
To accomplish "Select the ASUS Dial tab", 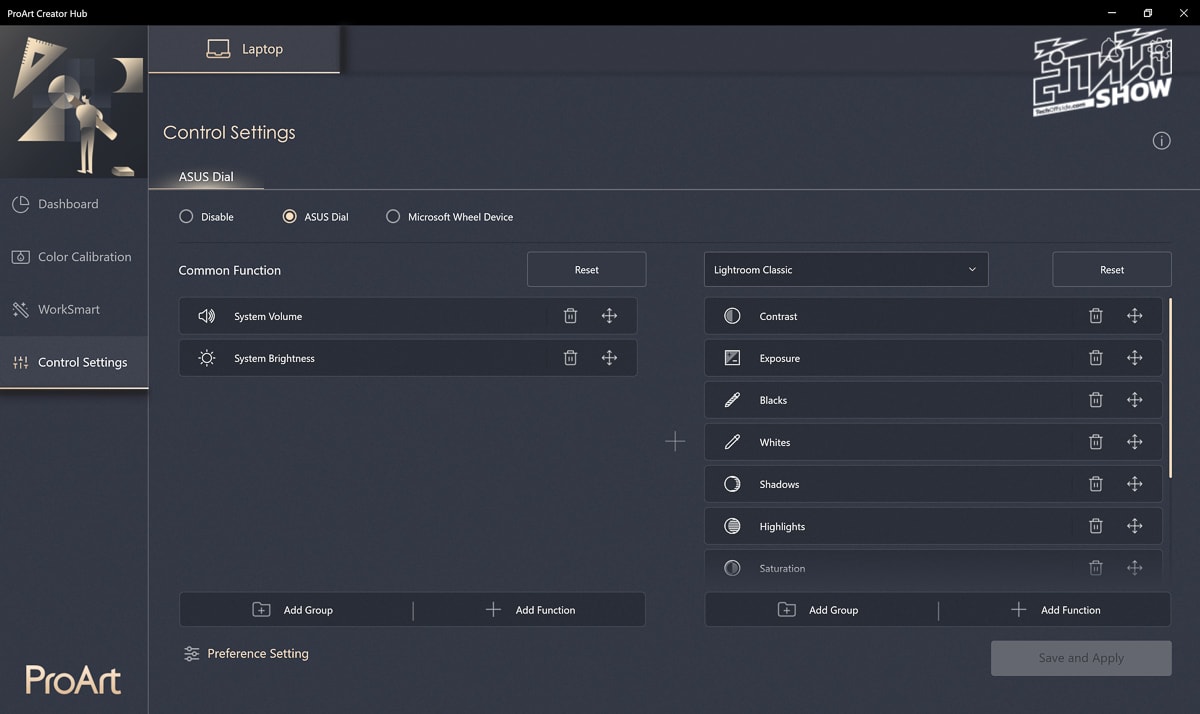I will tap(206, 177).
